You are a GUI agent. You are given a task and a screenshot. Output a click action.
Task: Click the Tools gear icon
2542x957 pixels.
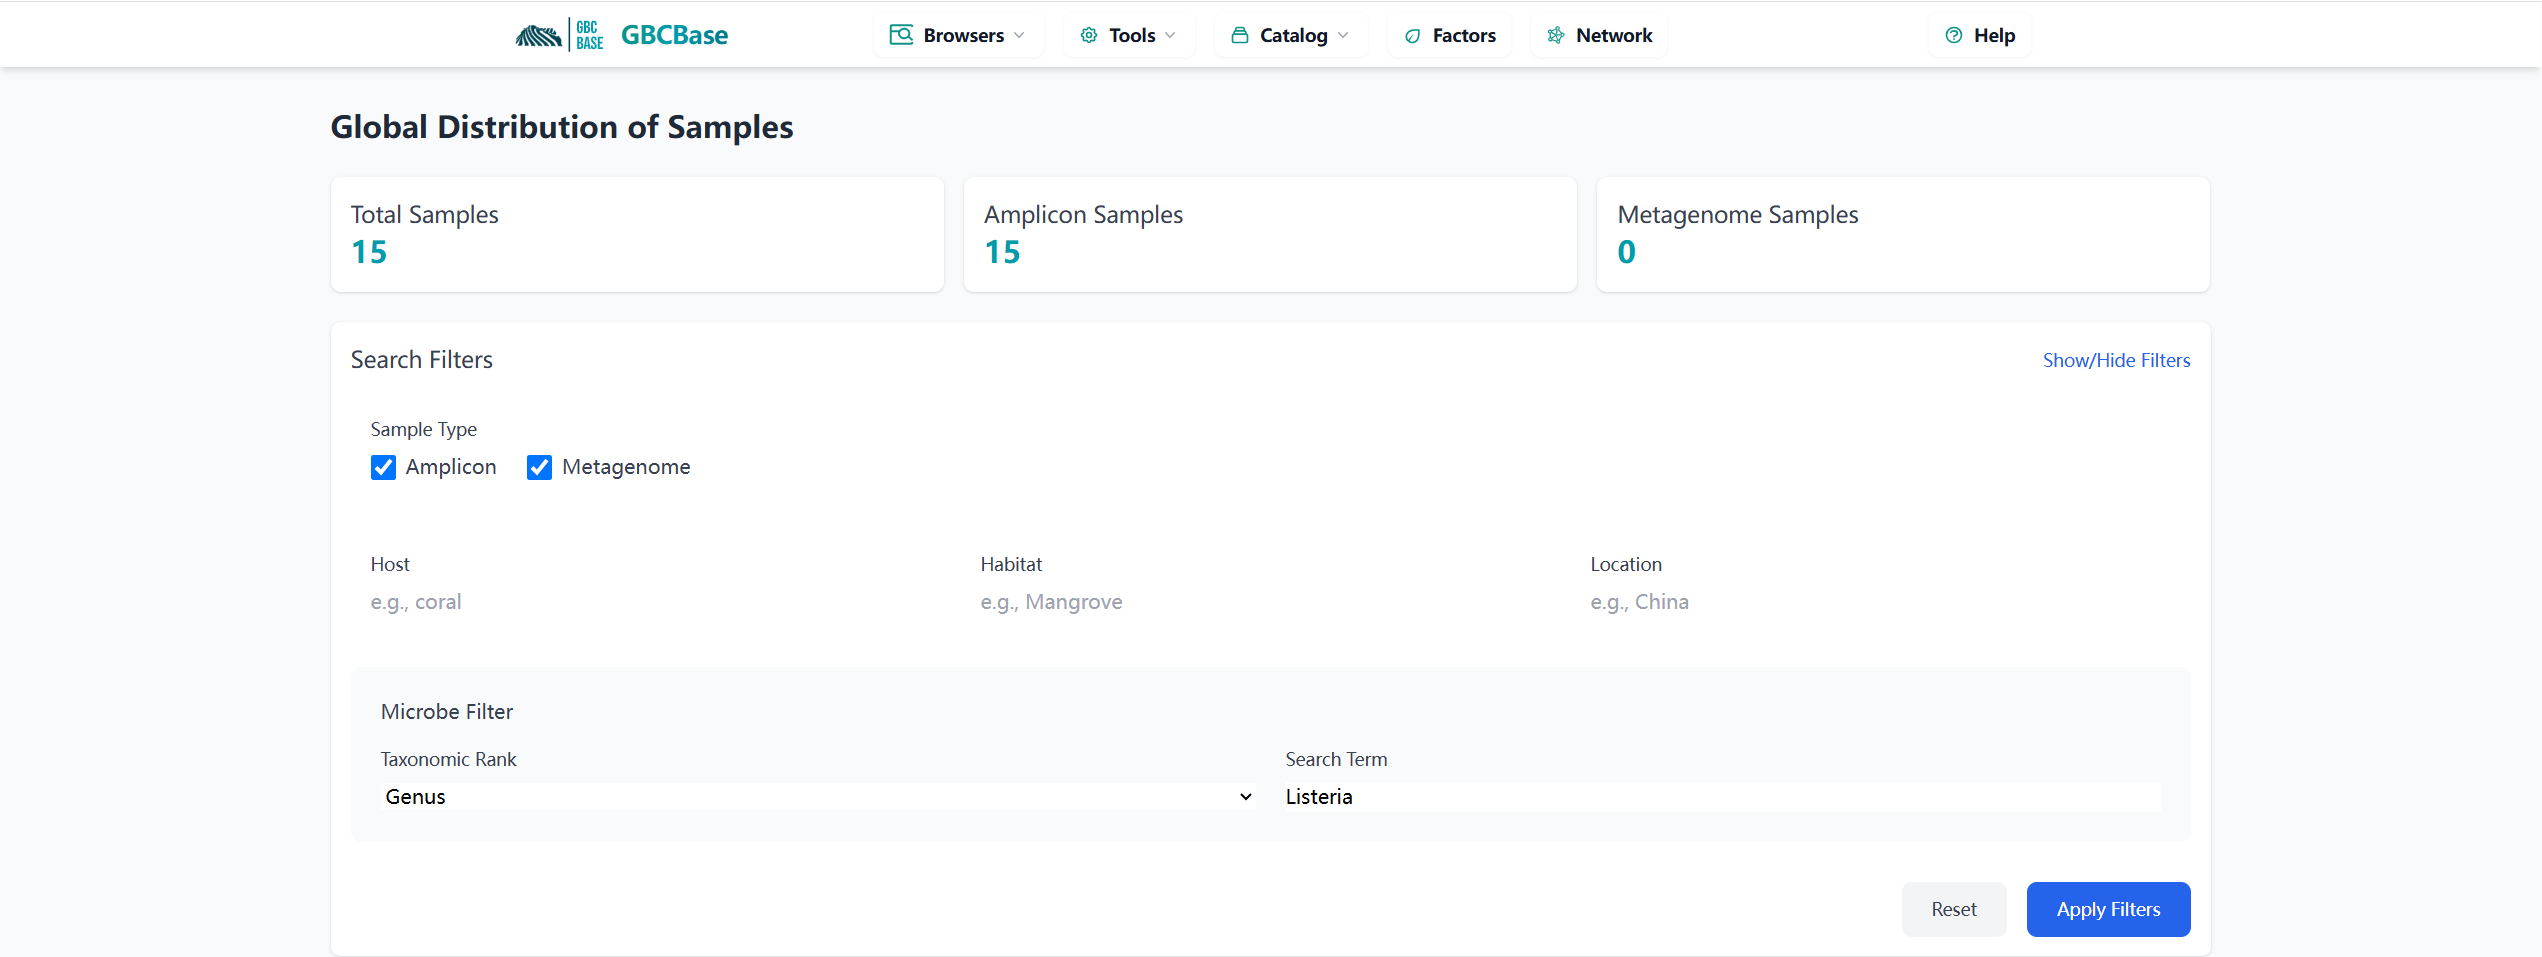coord(1089,35)
